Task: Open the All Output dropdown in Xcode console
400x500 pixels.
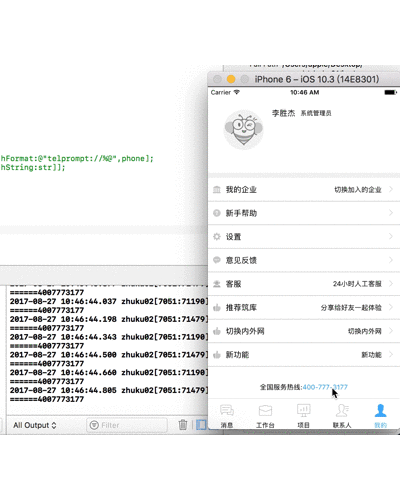Action: pos(35,425)
